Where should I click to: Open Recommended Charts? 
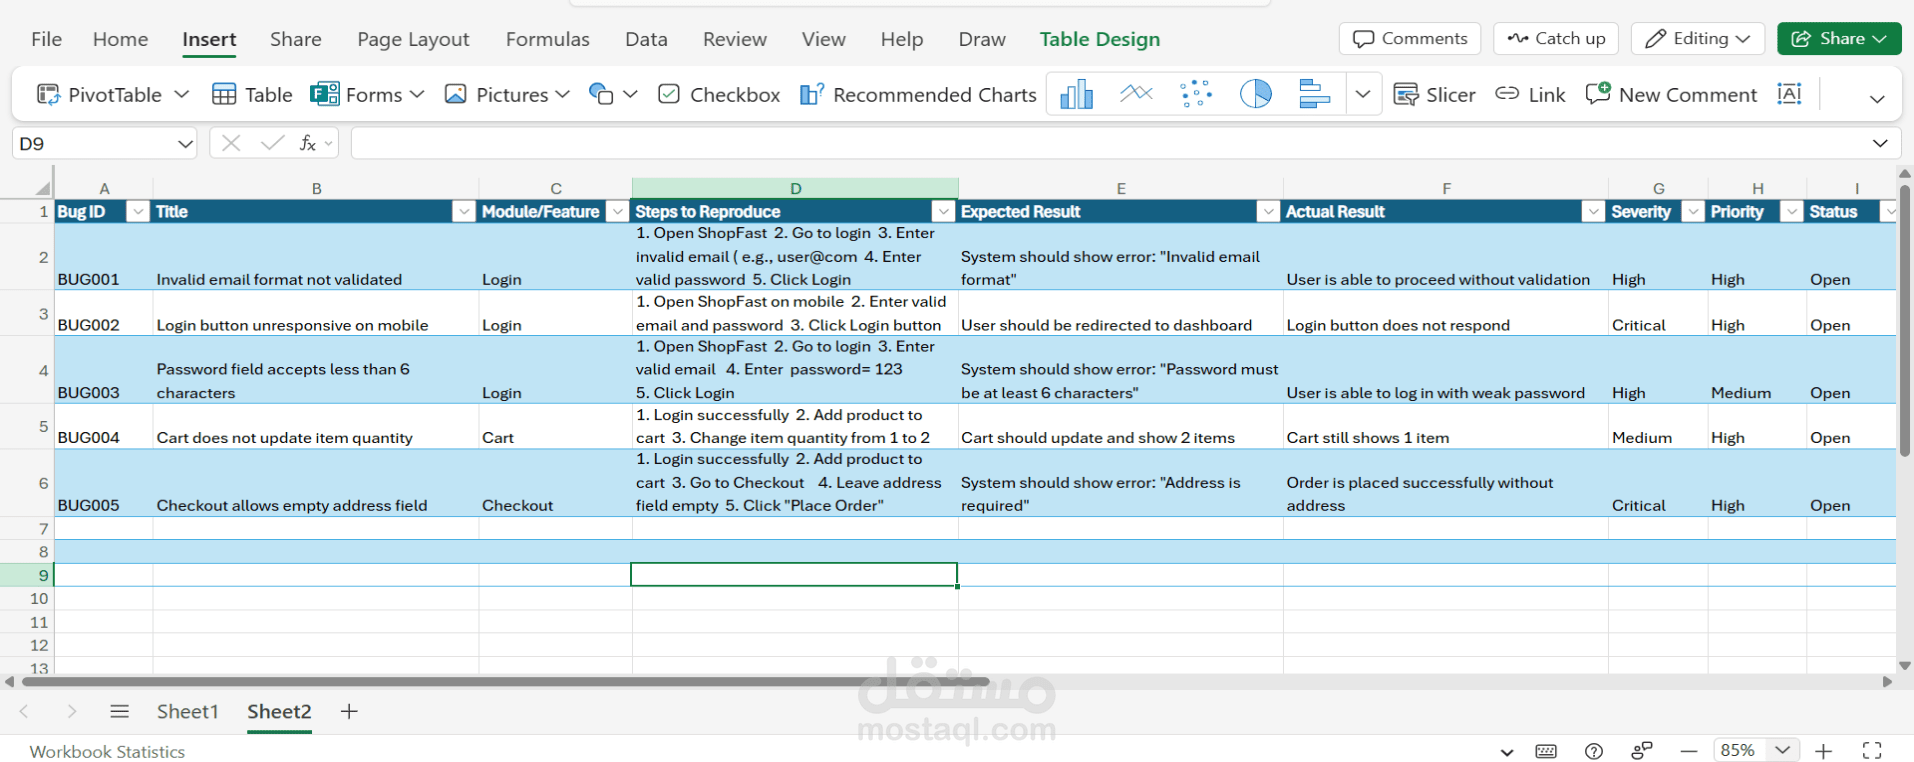point(918,94)
